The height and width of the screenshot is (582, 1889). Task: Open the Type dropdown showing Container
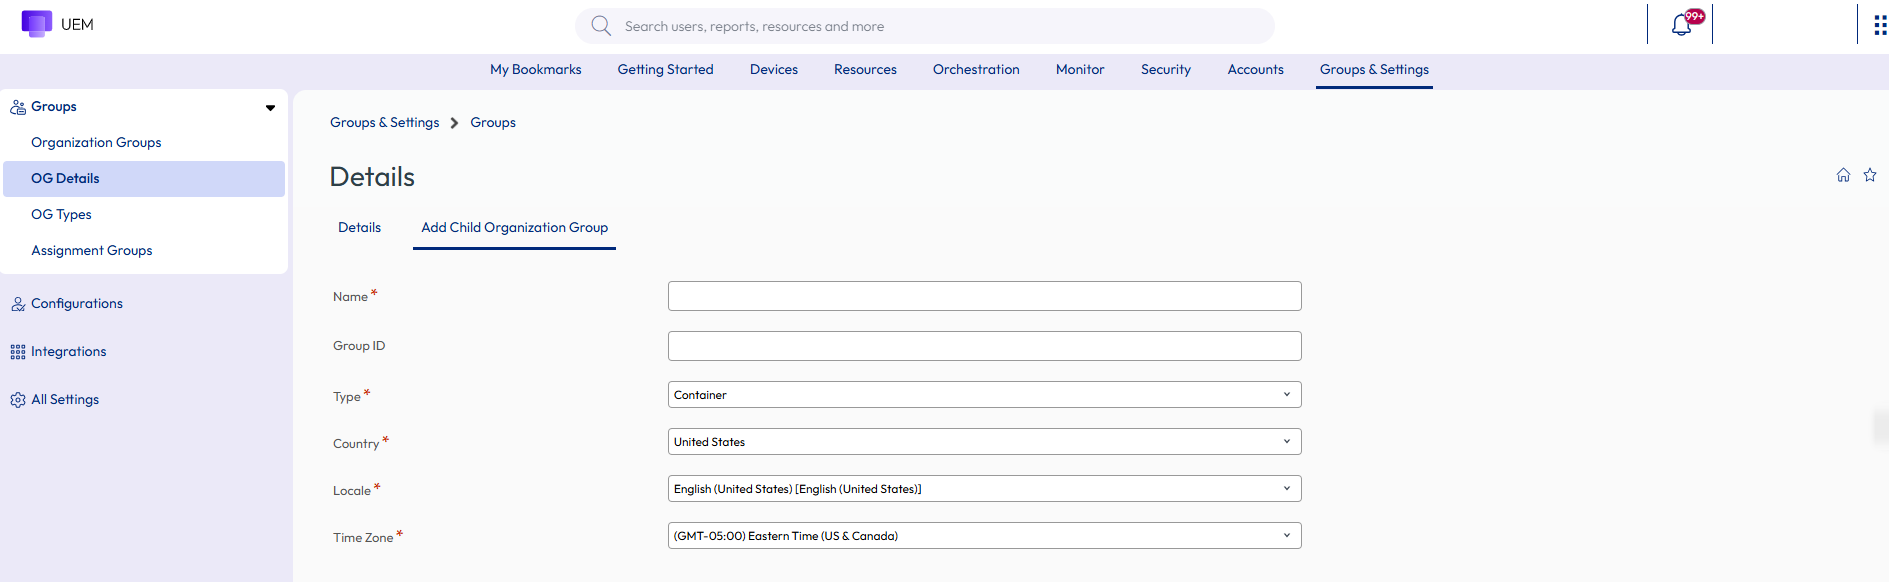tap(984, 395)
